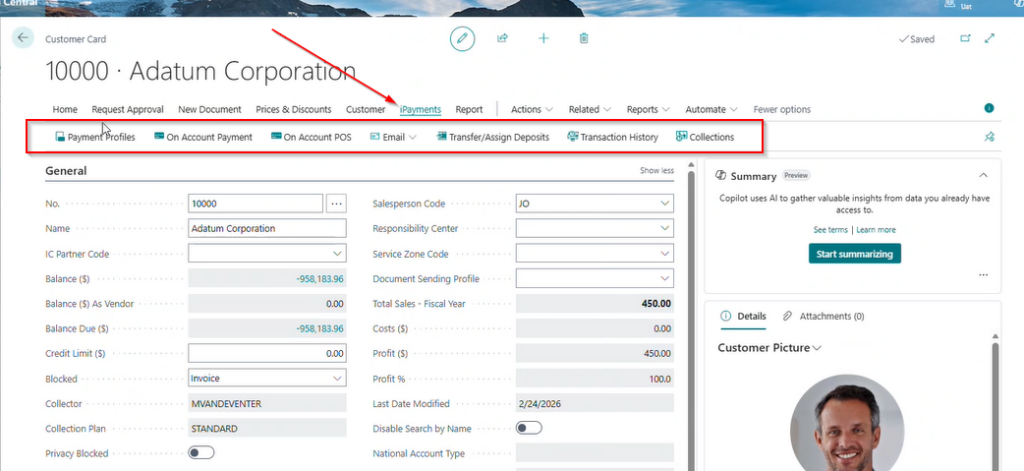Open Service Zone Code dropdown
The image size is (1024, 471).
(665, 253)
